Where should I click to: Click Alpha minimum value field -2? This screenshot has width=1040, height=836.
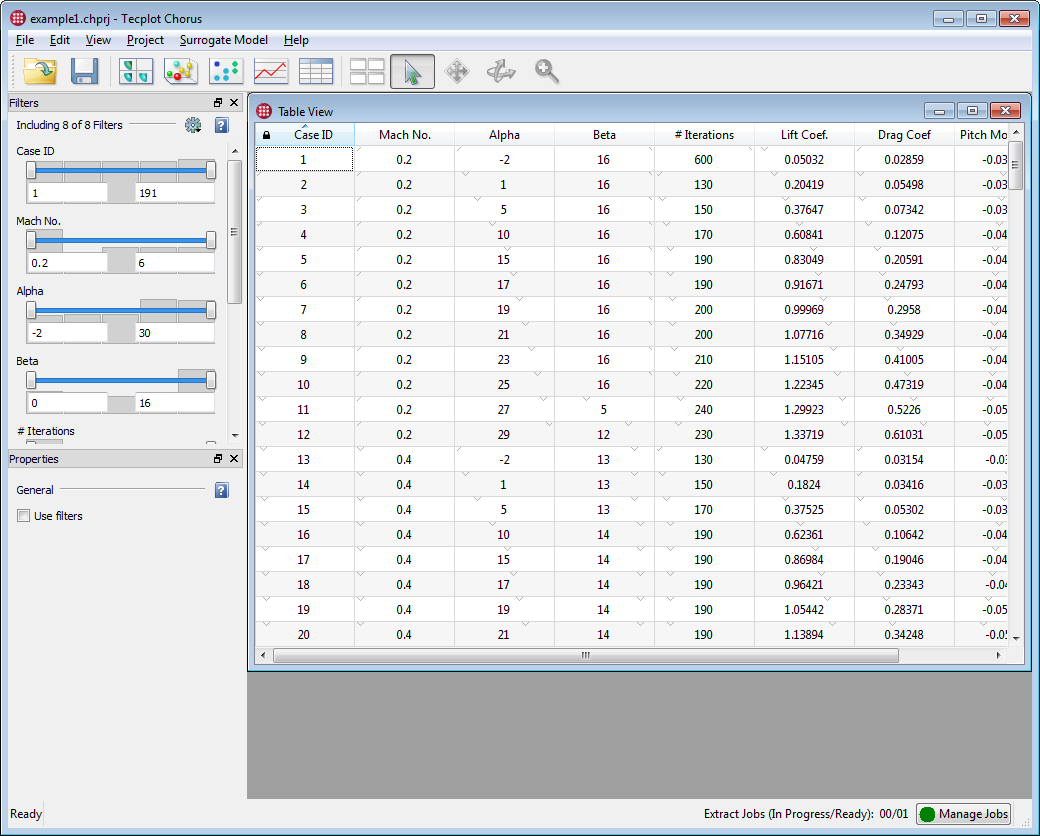pos(67,333)
